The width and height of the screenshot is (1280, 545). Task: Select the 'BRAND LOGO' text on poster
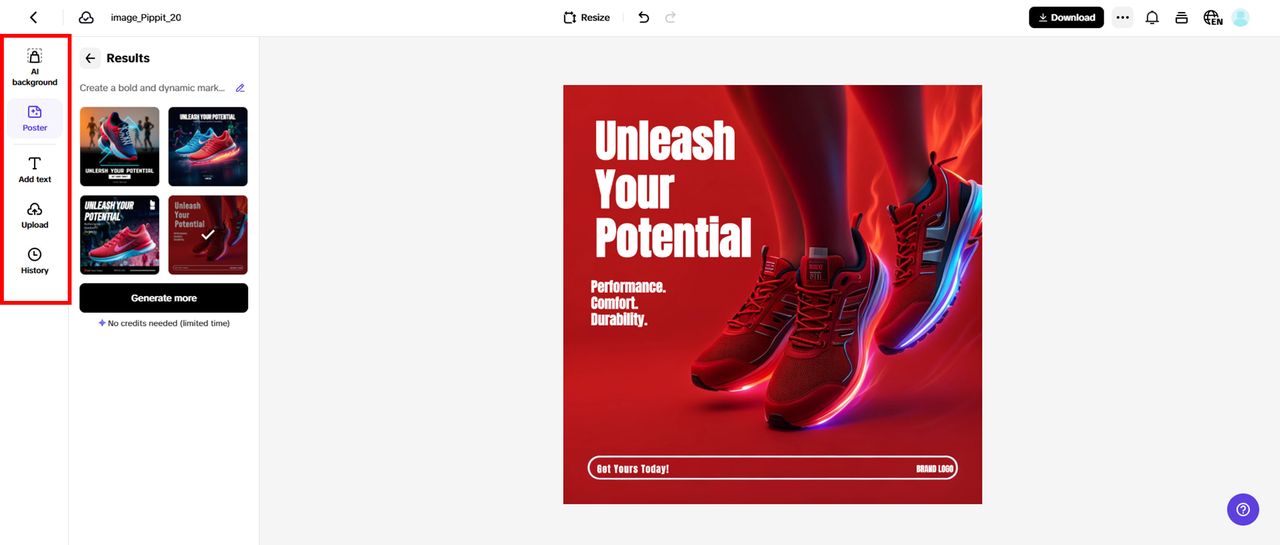point(935,468)
